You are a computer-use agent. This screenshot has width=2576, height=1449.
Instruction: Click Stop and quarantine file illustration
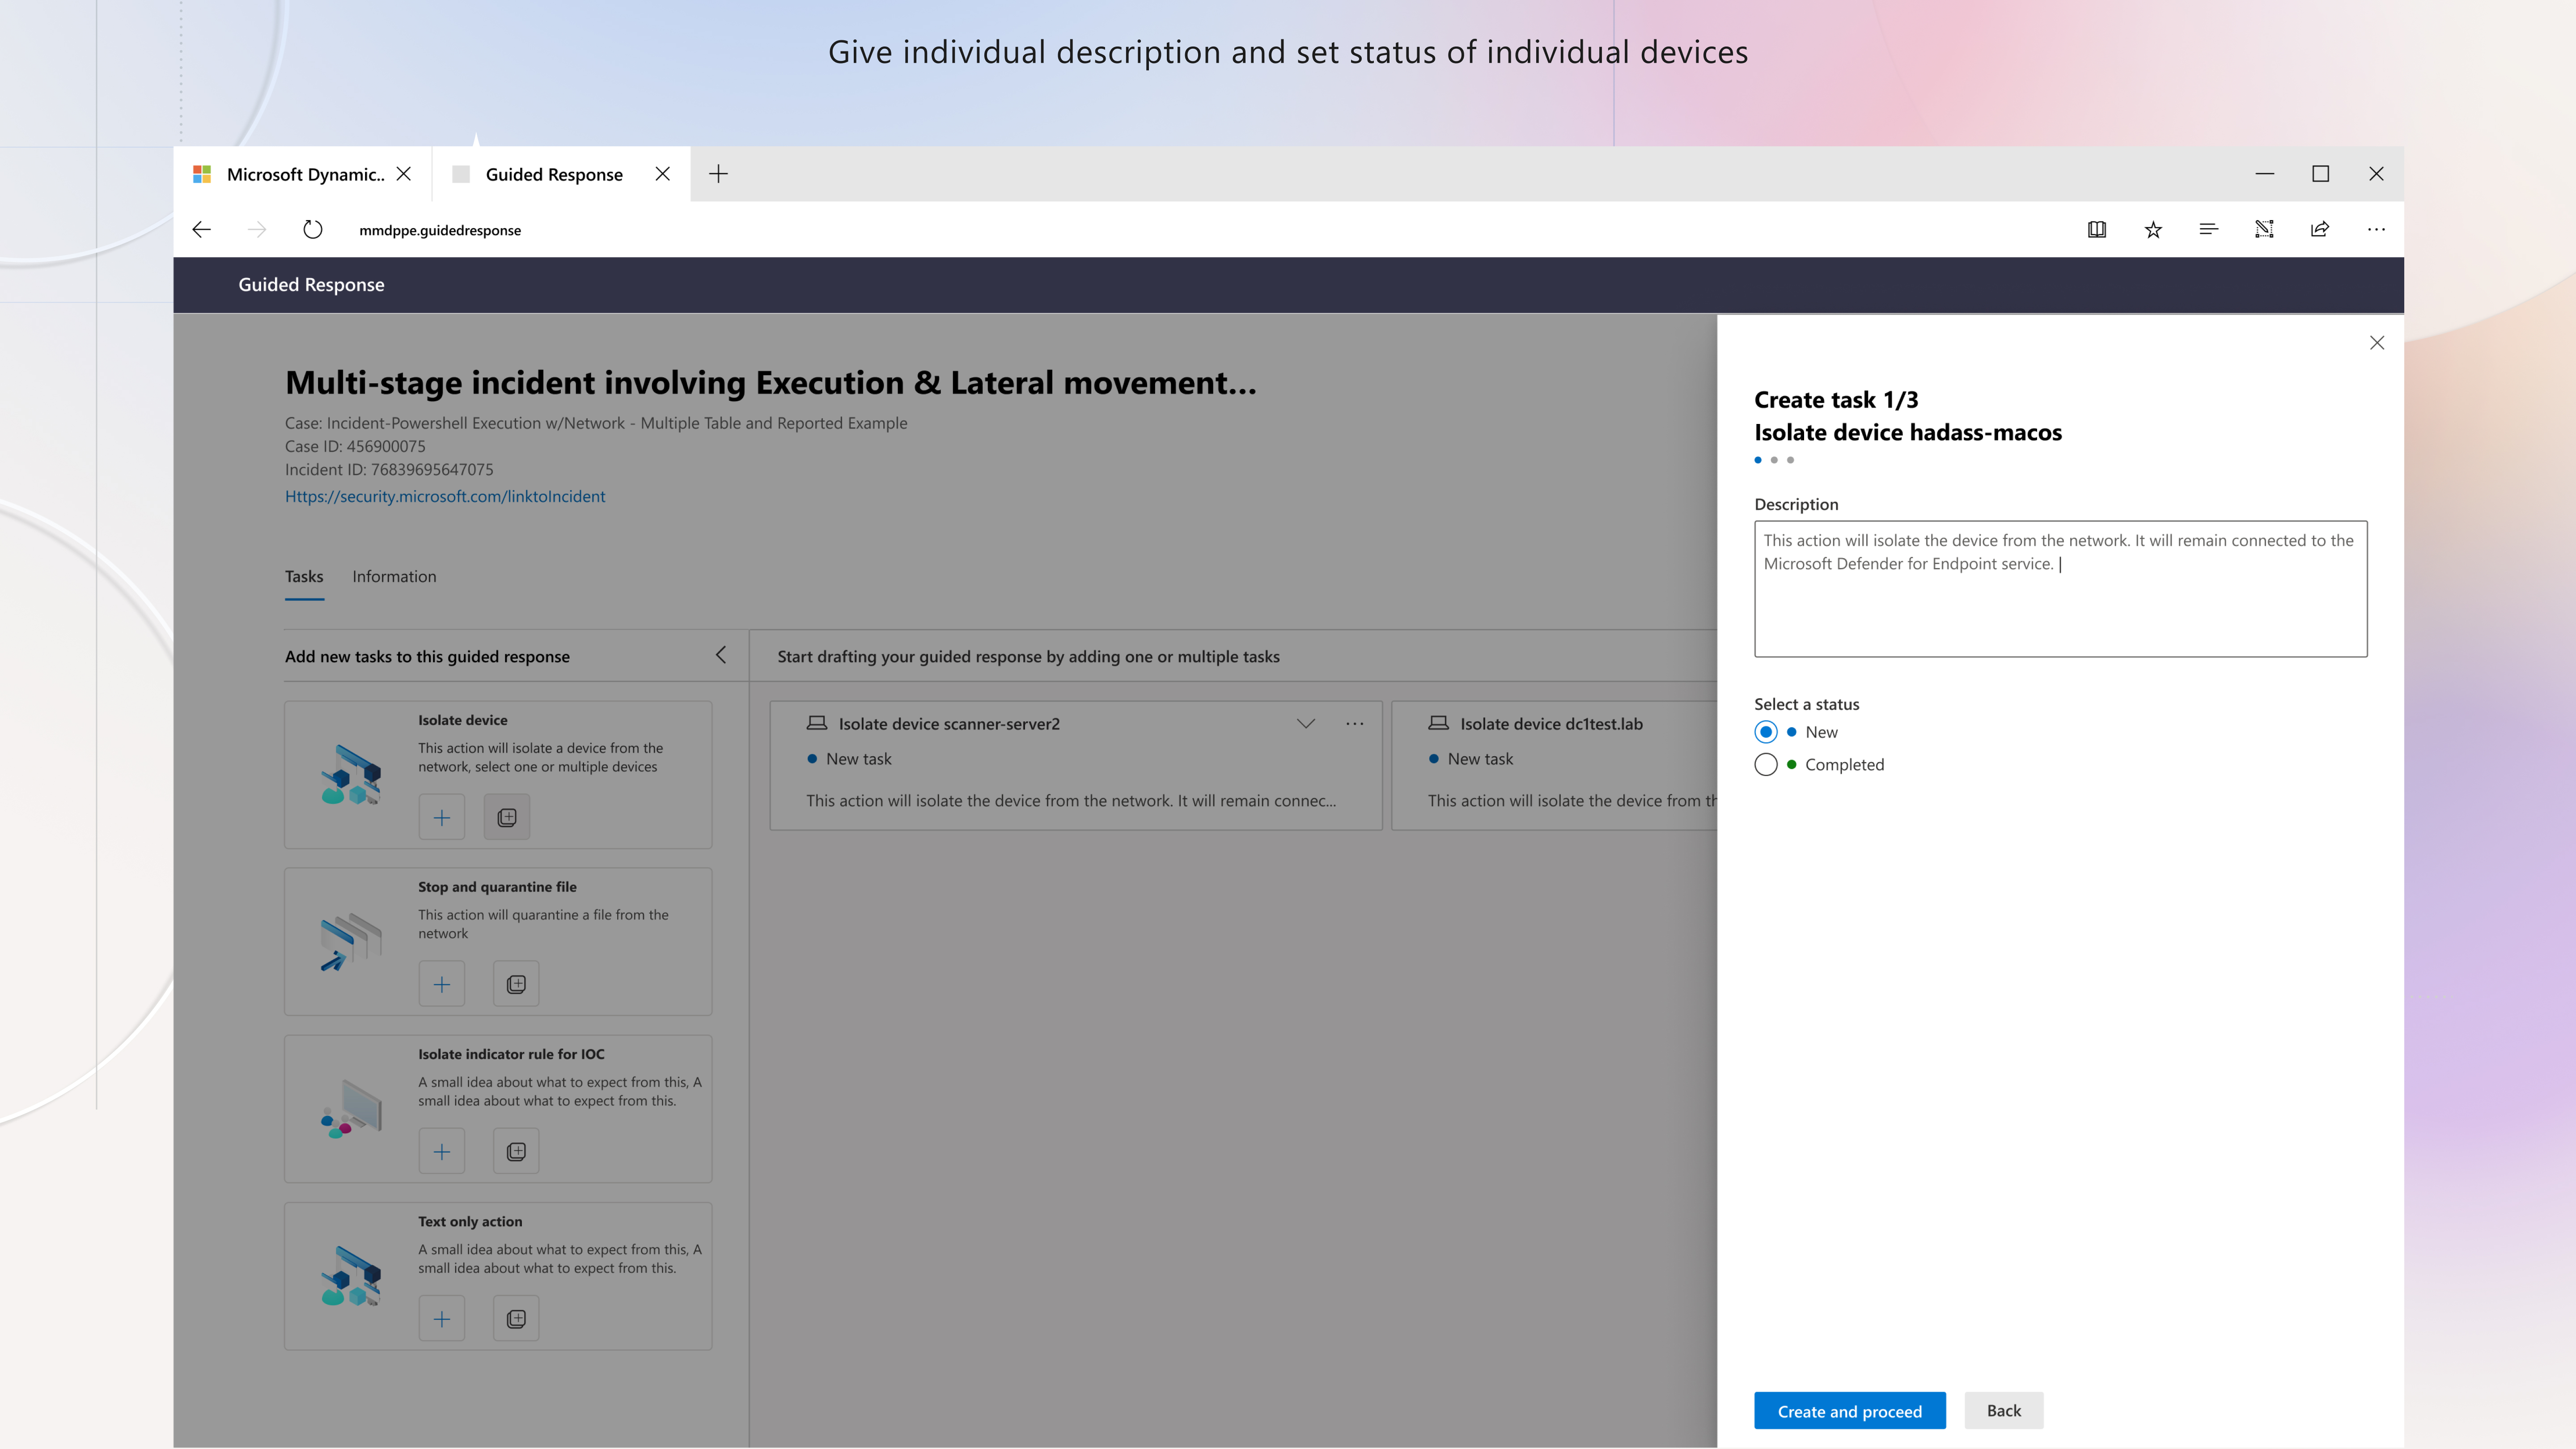351,941
